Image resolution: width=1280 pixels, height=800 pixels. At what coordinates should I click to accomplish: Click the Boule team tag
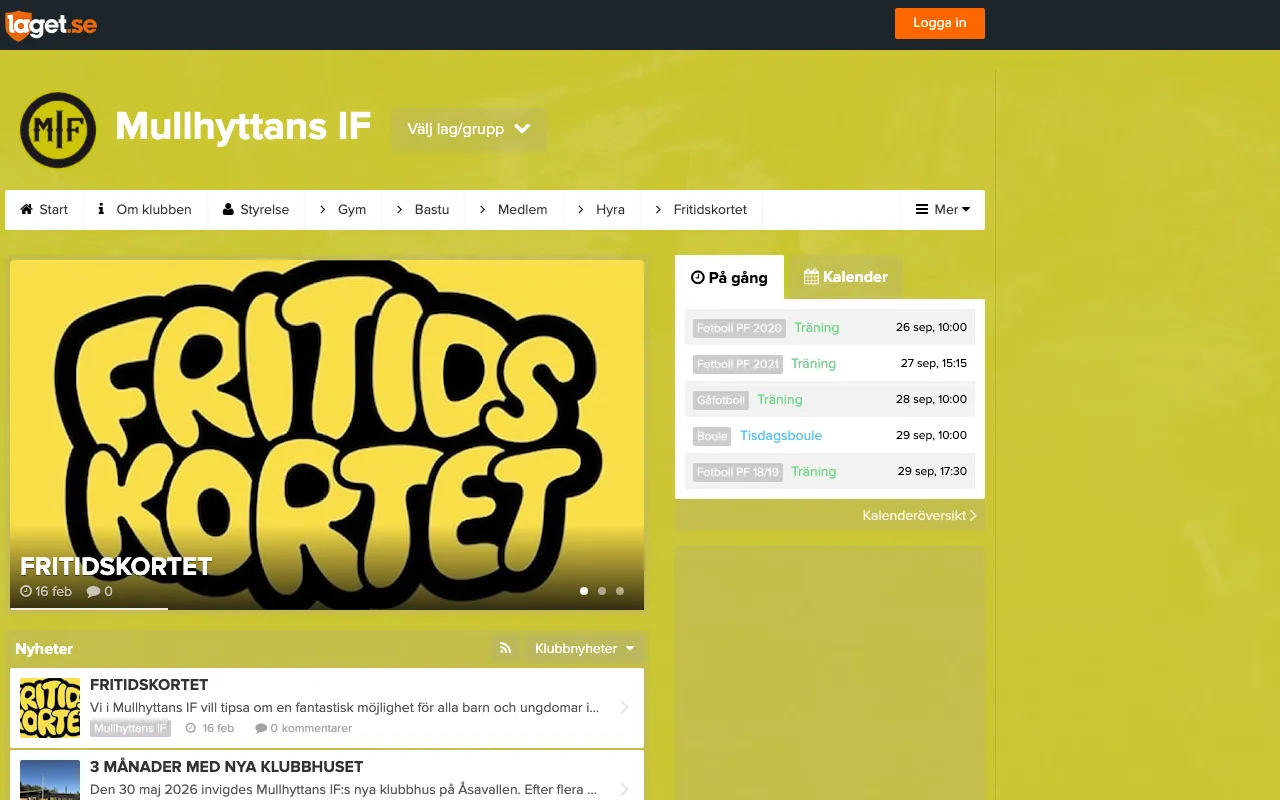pyautogui.click(x=712, y=436)
